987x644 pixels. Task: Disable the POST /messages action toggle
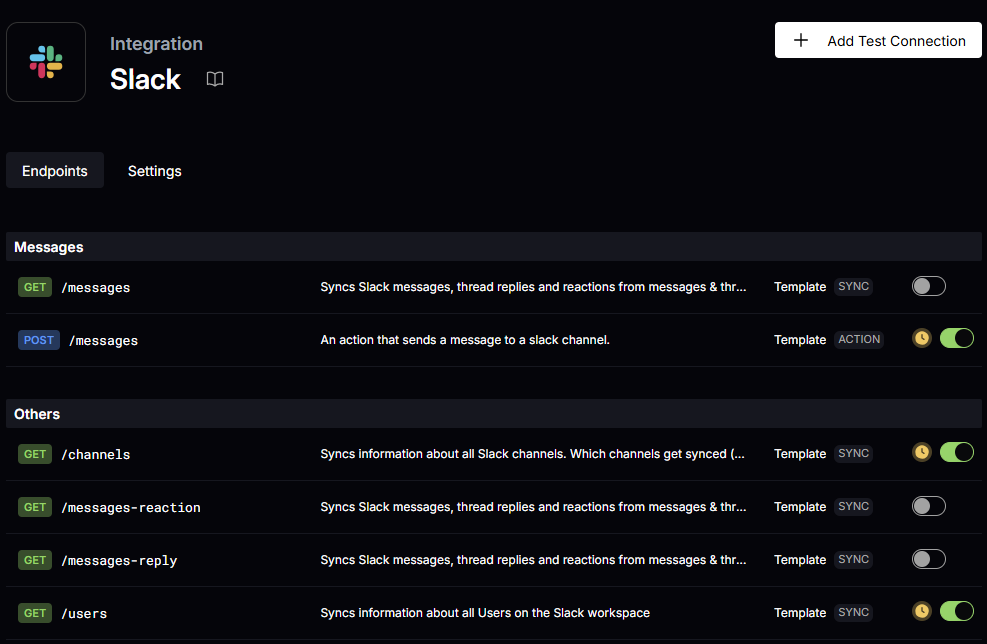coord(956,339)
